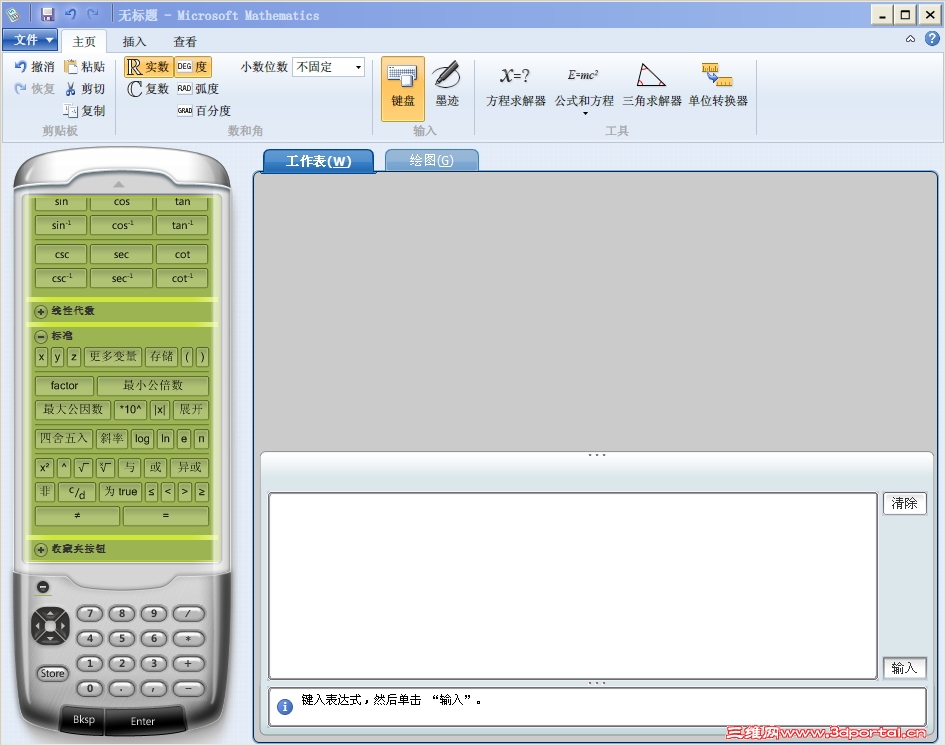Select 键盘 keyboard input mode

pyautogui.click(x=402, y=88)
